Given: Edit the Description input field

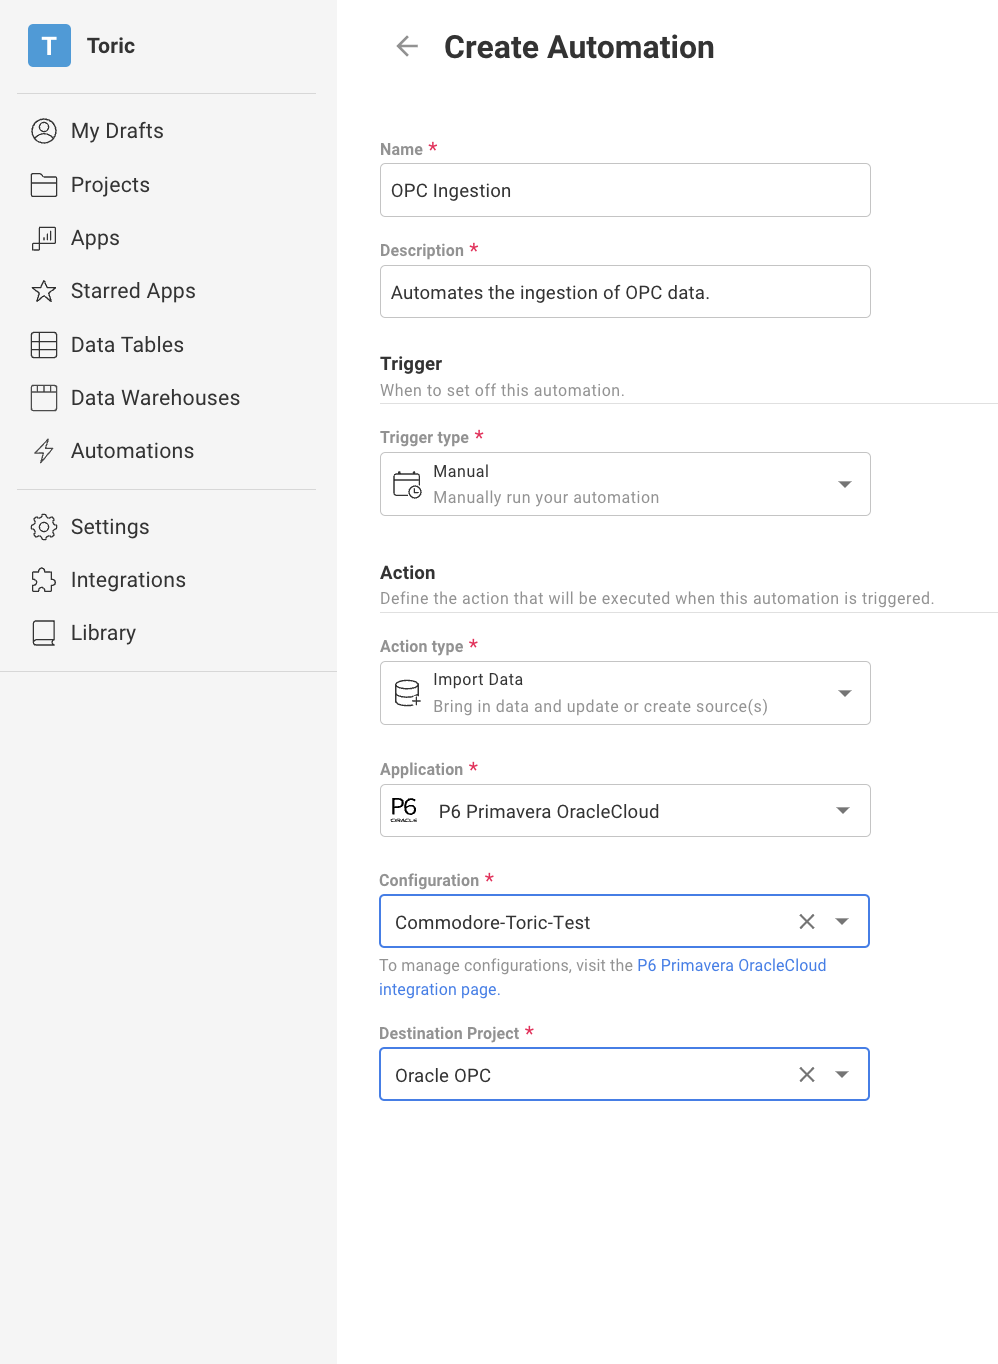Looking at the screenshot, I should pos(625,292).
